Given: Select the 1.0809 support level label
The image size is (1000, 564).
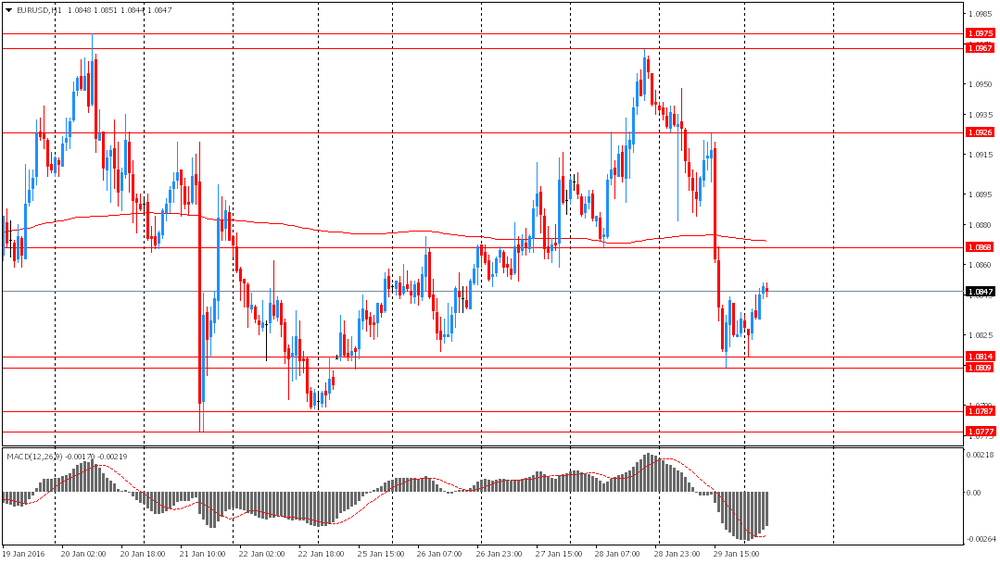Looking at the screenshot, I should pos(980,368).
